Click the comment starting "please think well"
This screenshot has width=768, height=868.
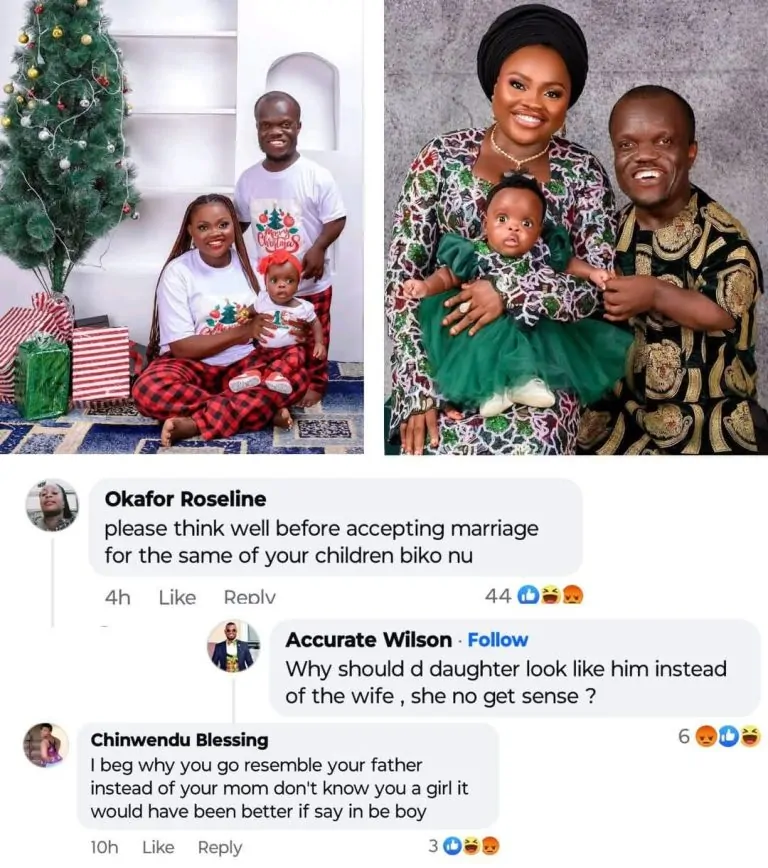coord(321,540)
